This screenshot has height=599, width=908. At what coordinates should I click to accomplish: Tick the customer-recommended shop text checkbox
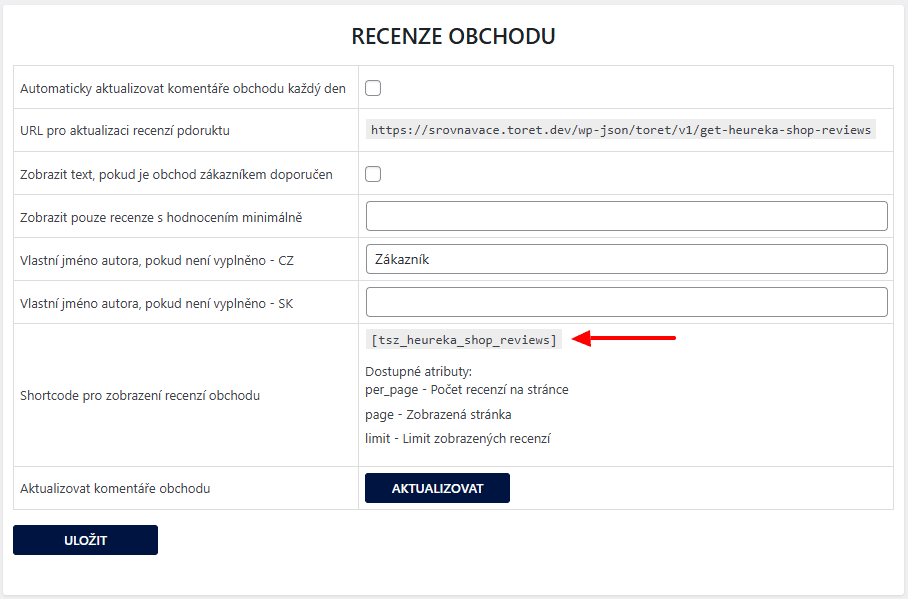tap(373, 174)
